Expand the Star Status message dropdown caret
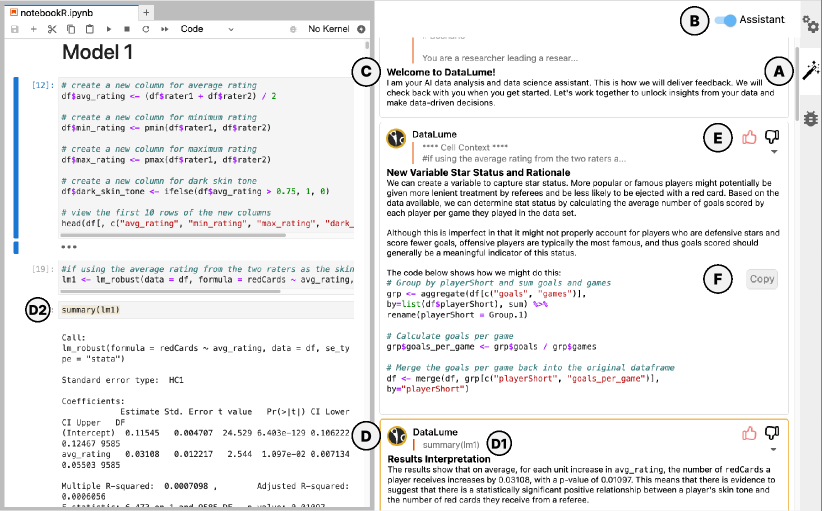The width and height of the screenshot is (830, 511). pyautogui.click(x=774, y=152)
